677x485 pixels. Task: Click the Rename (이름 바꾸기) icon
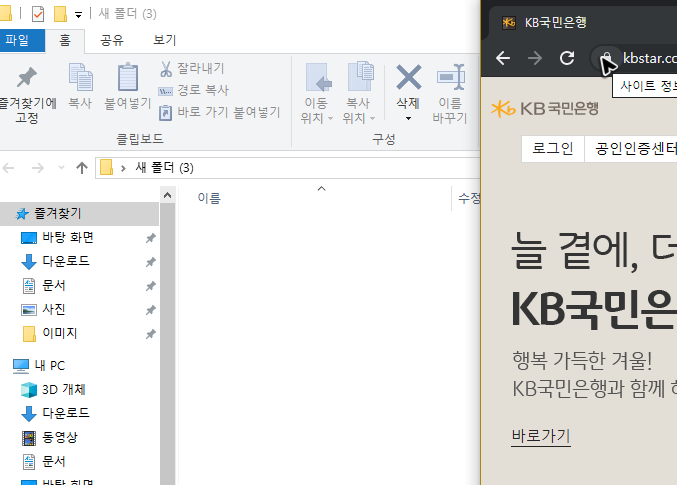click(x=450, y=77)
